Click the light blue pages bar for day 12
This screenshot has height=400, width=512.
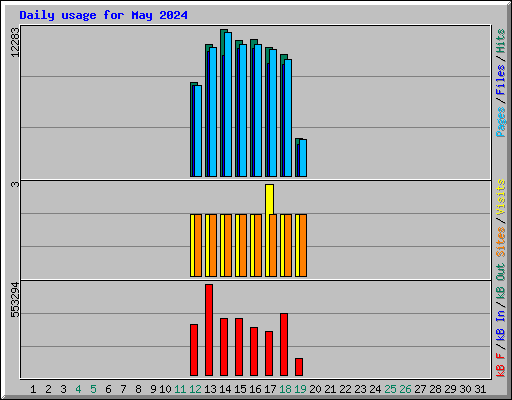(x=198, y=131)
